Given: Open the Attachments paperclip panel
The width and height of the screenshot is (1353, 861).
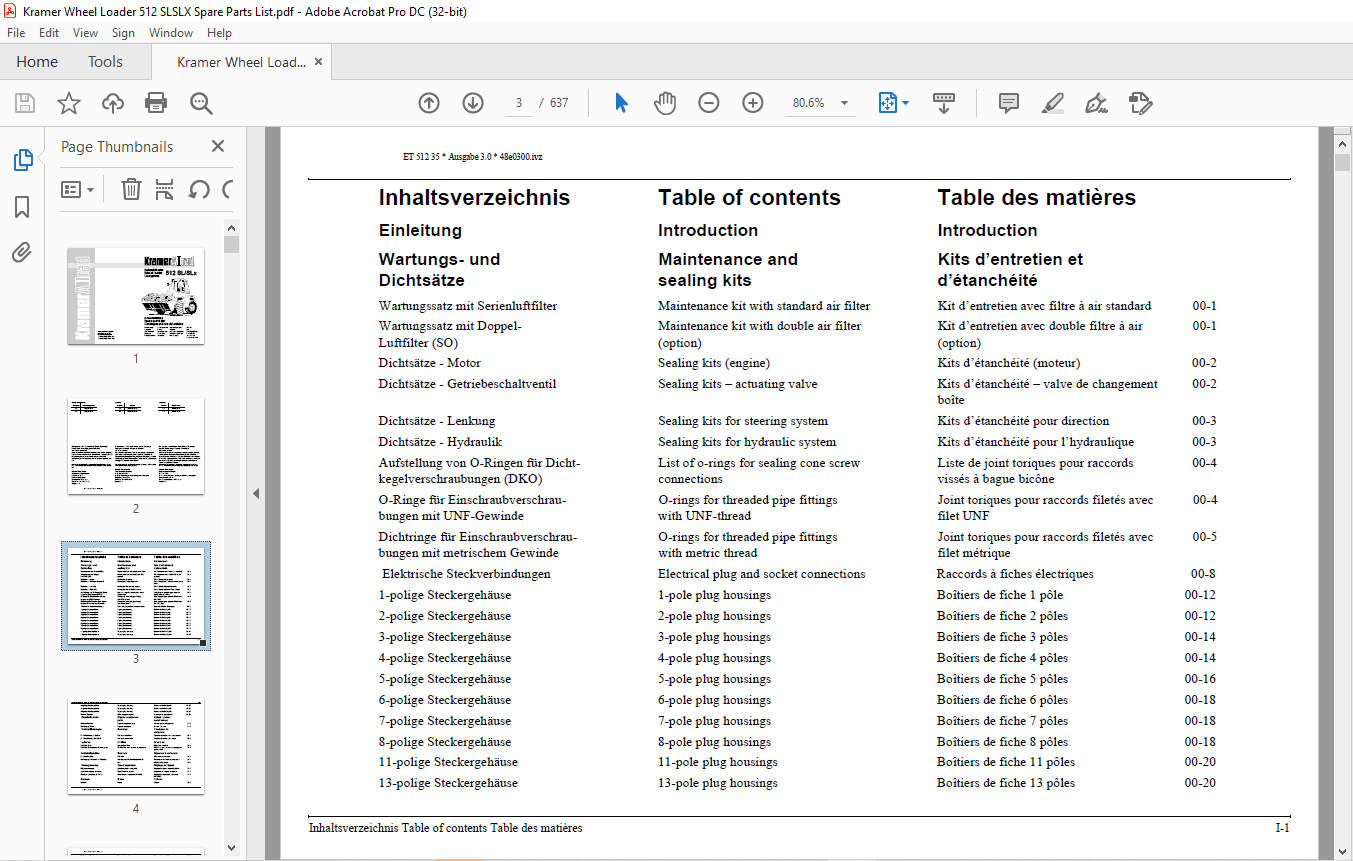Looking at the screenshot, I should 22,252.
